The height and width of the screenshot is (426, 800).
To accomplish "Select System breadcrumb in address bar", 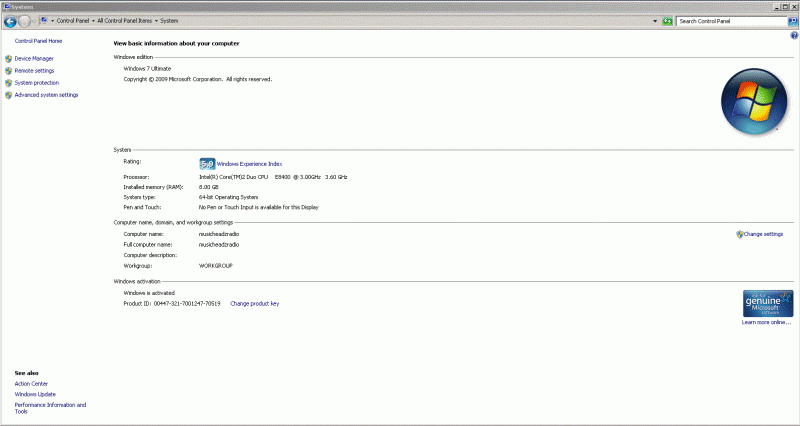I will [169, 21].
